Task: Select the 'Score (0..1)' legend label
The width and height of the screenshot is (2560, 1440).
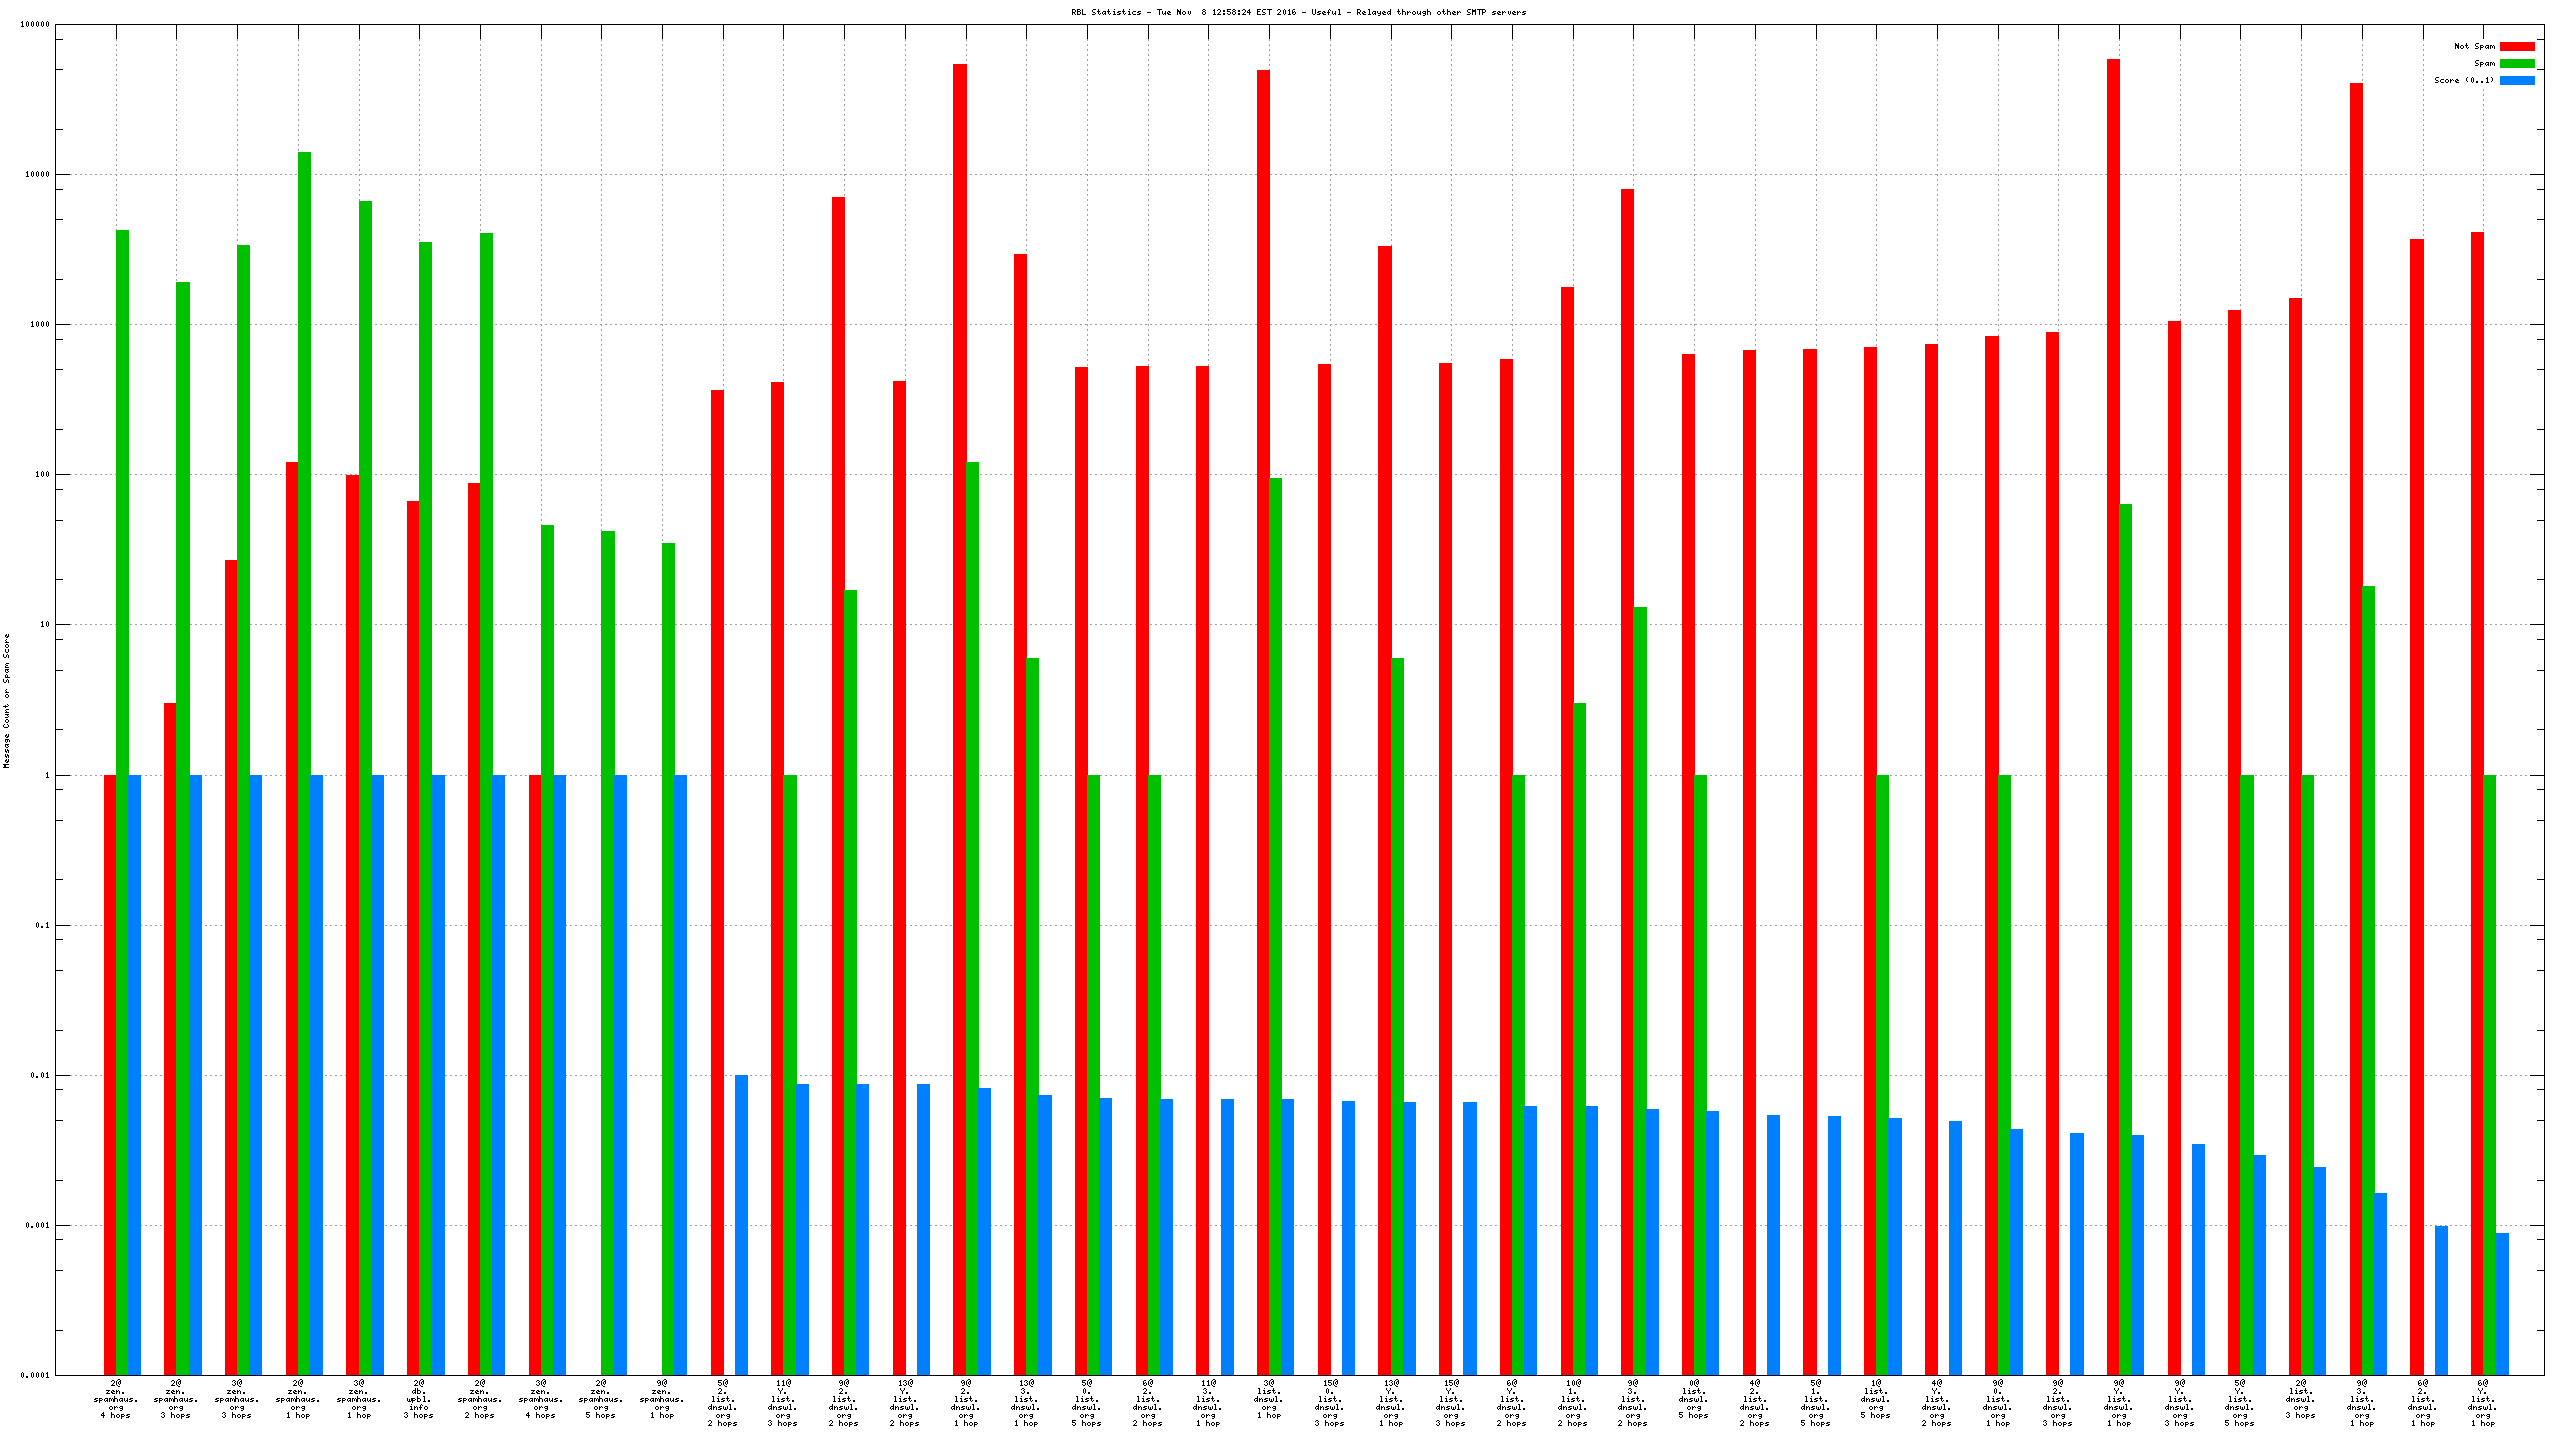Action: [2464, 80]
